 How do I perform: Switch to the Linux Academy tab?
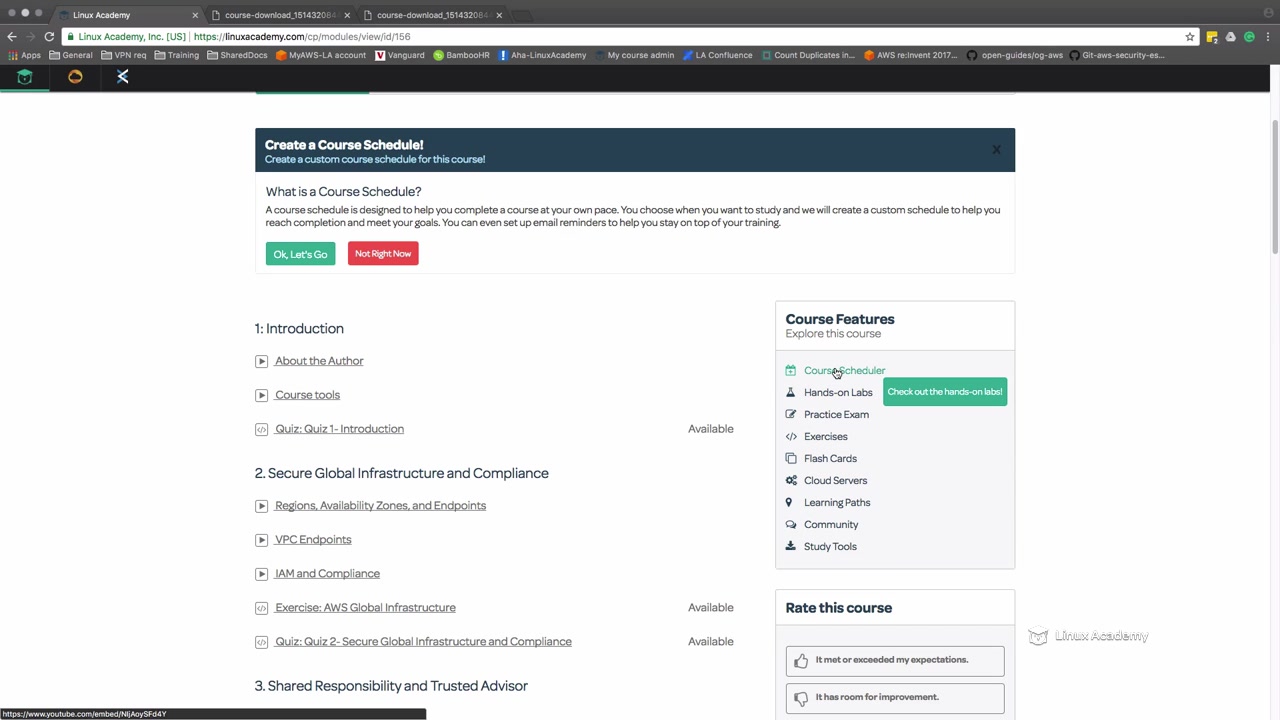pyautogui.click(x=128, y=15)
